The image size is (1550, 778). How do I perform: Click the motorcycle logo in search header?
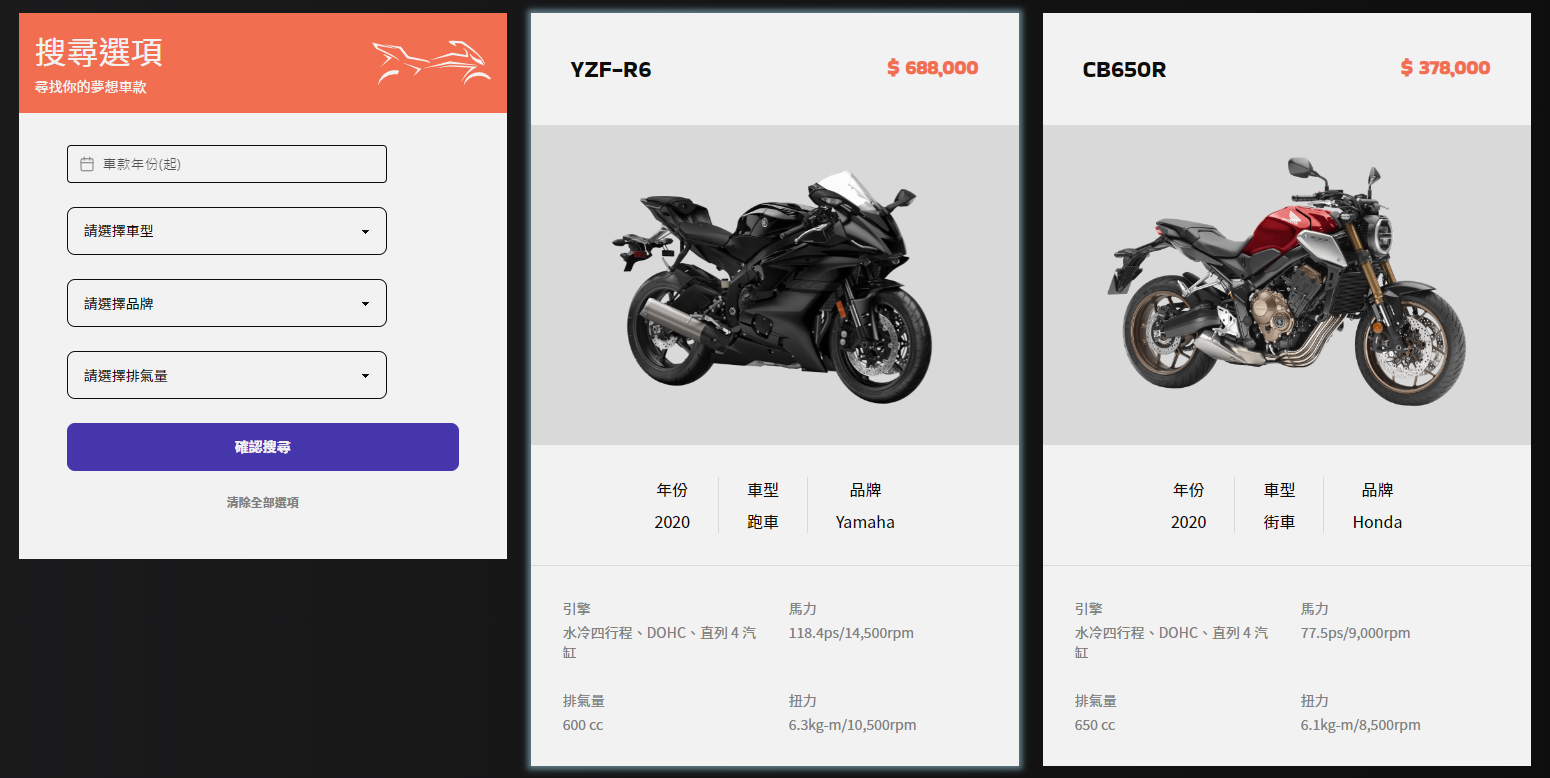pos(431,62)
